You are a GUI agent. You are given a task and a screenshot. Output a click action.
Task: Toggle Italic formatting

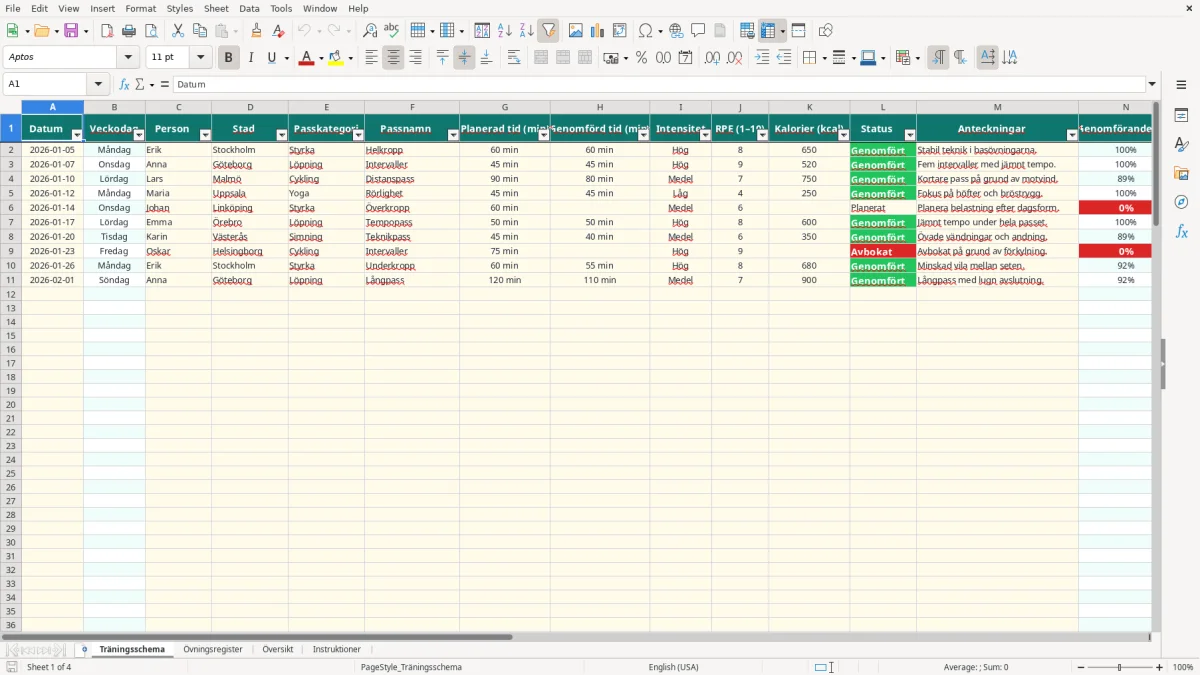coord(250,58)
